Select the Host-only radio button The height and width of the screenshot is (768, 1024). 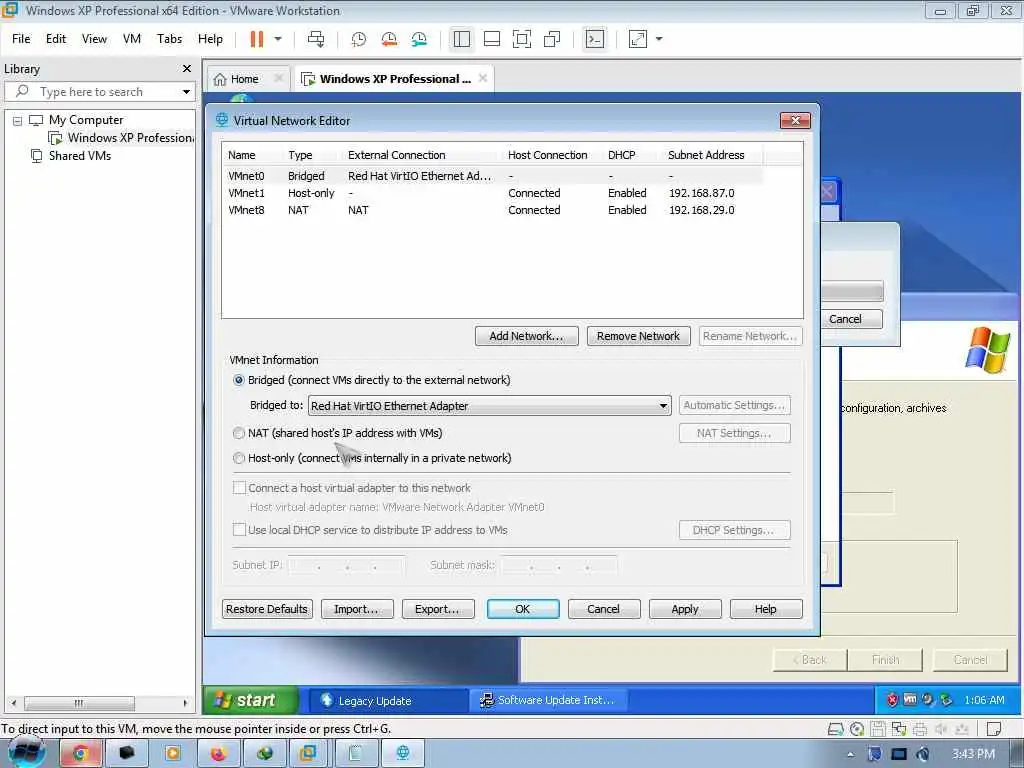pyautogui.click(x=239, y=458)
